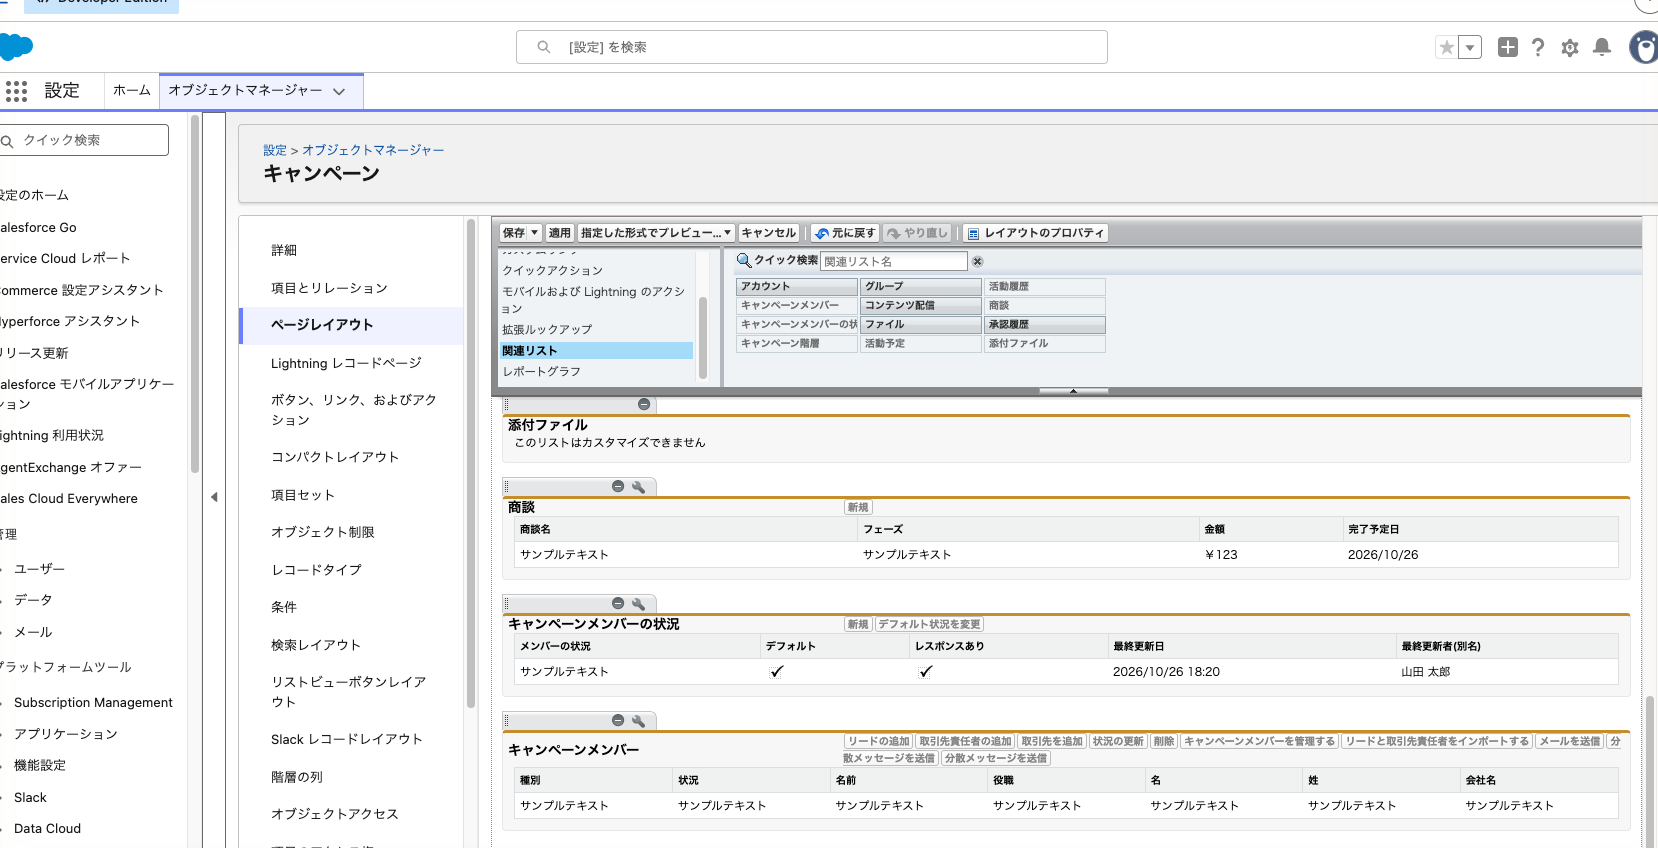Clear the palette quick search
1658x848 pixels.
978,261
